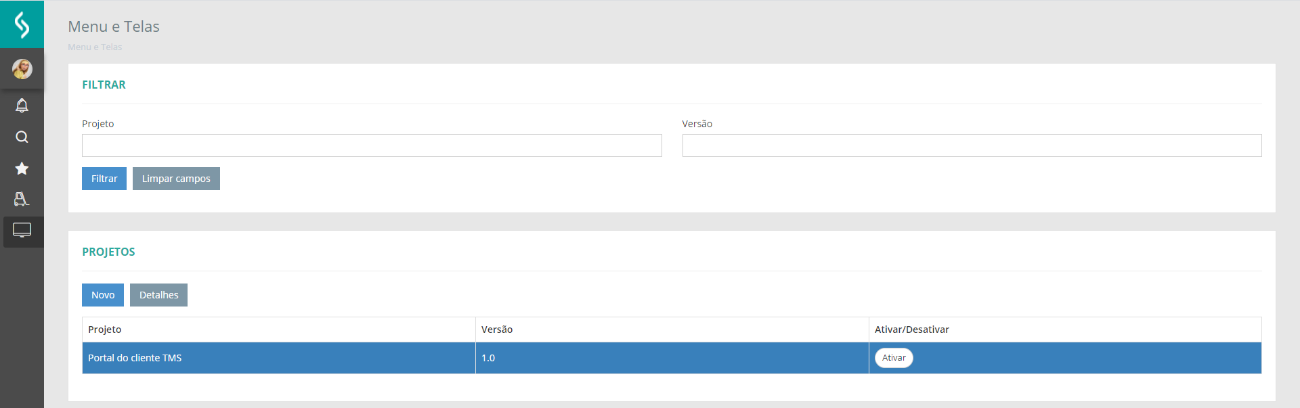The image size is (1300, 408).
Task: Click the search magnifier sidebar icon
Action: [21, 137]
